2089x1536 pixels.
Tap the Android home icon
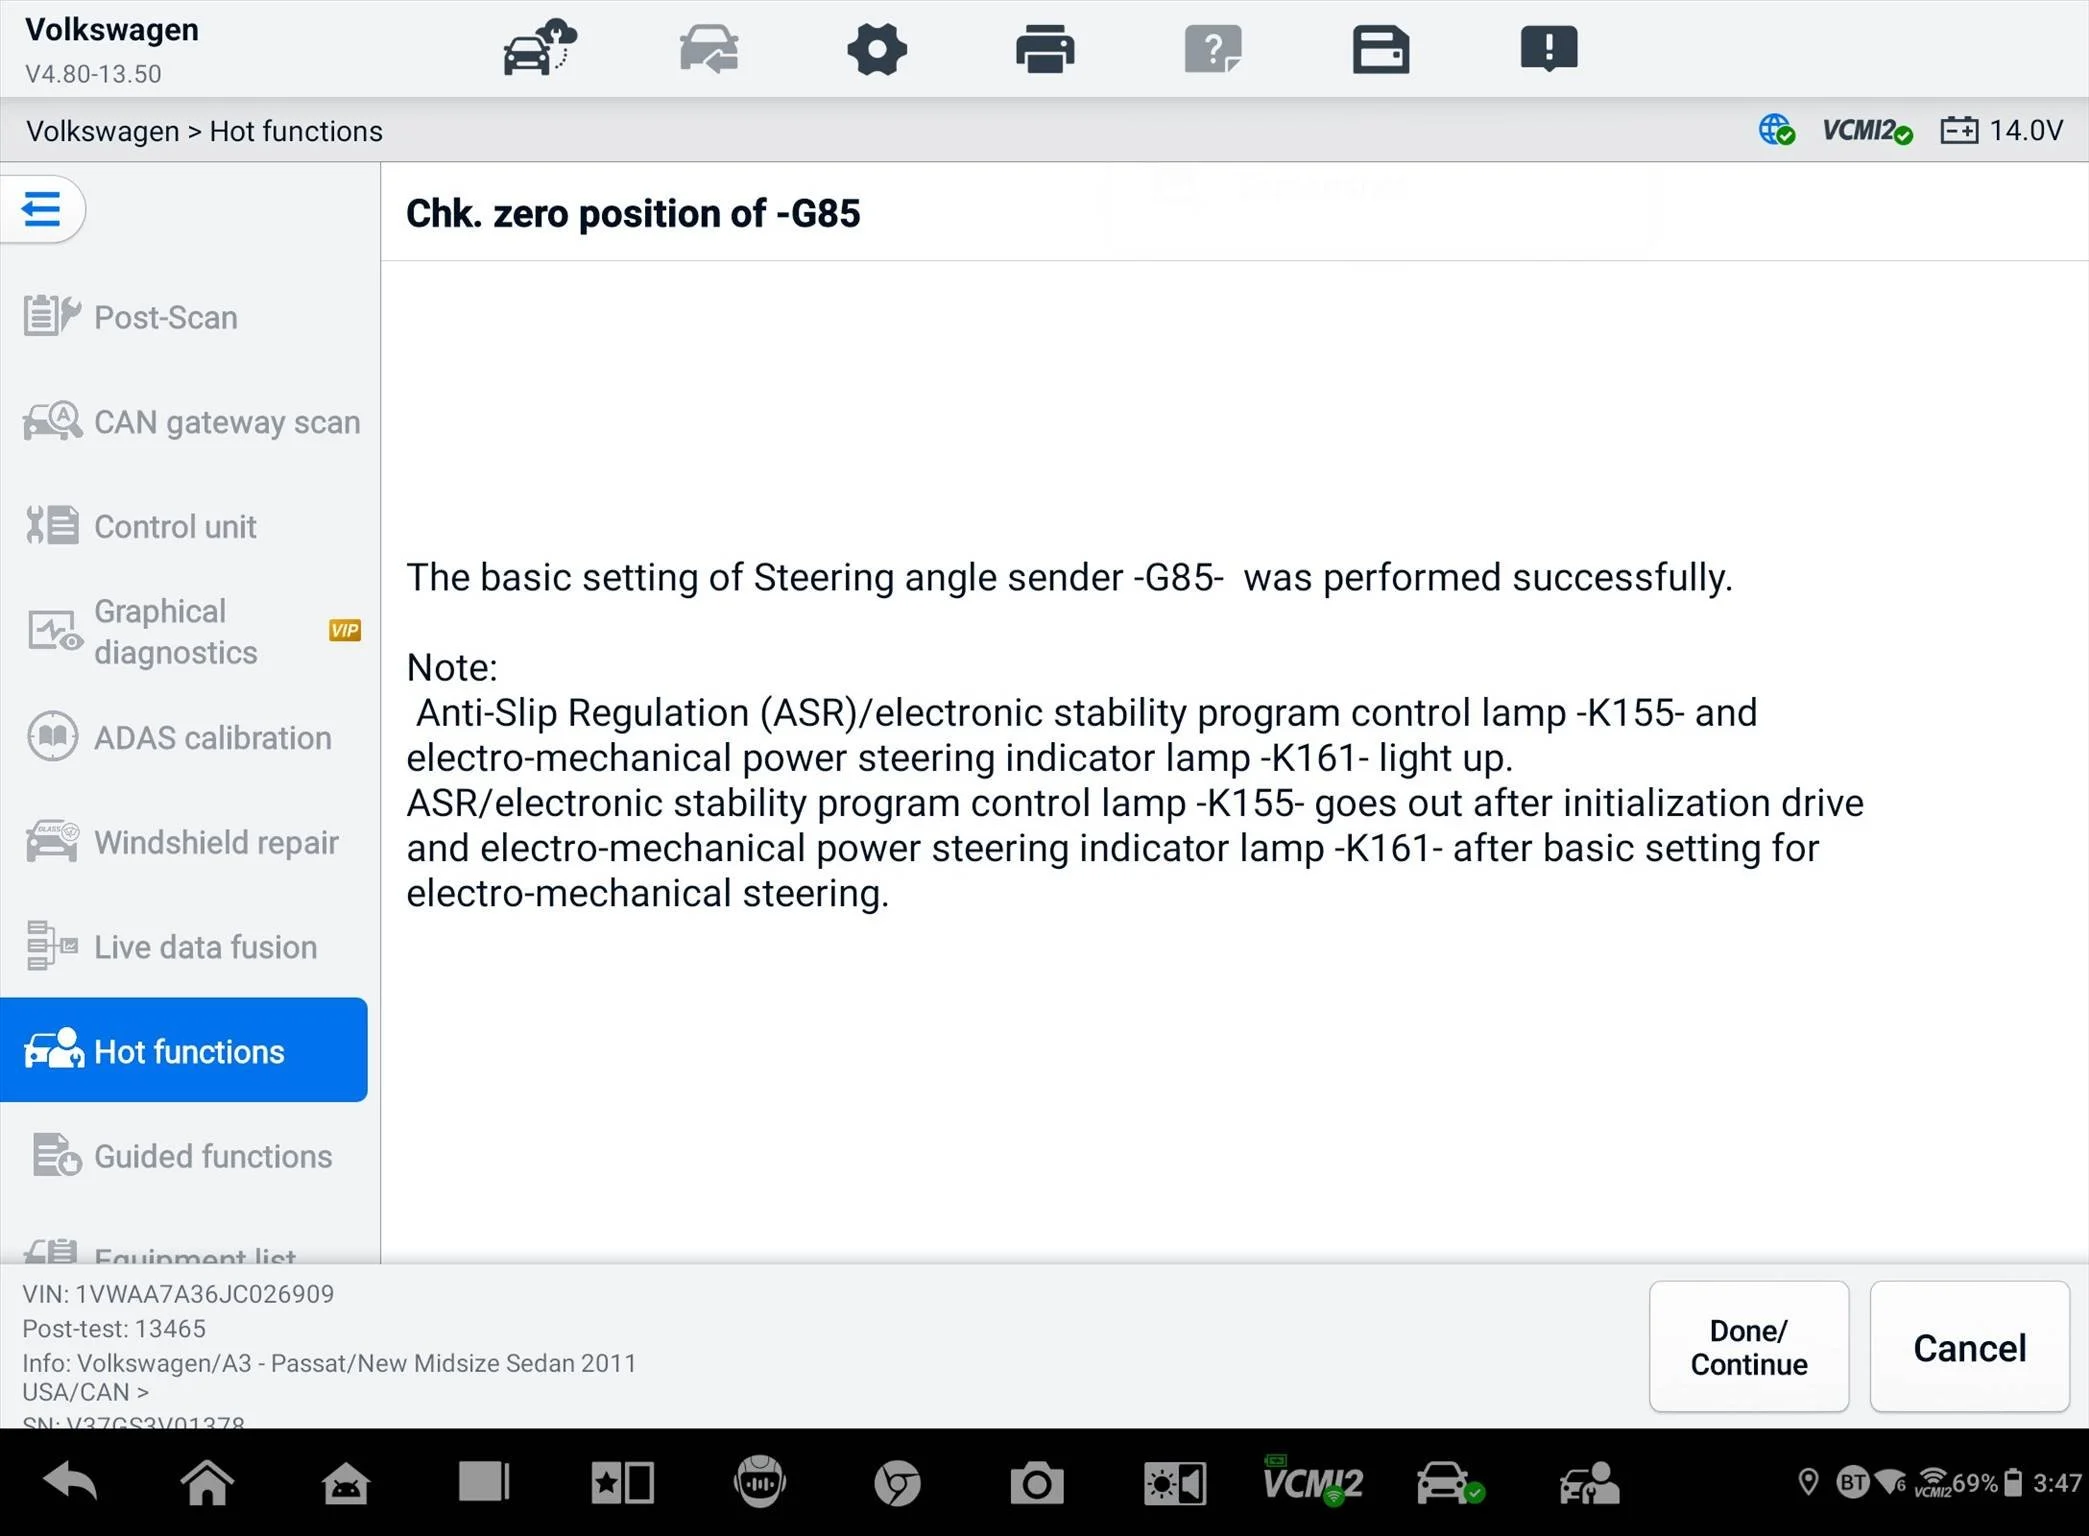207,1482
